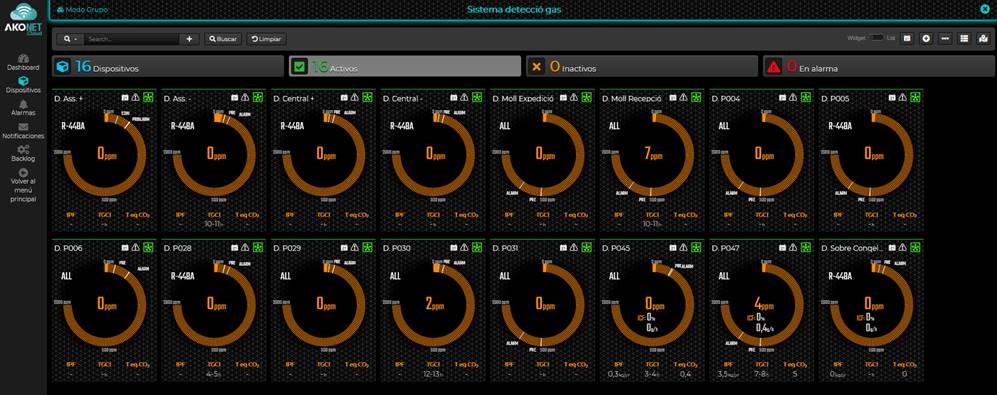Screen dimensions: 997x395
Task: Select Dispositivos in the left sidebar
Action: pyautogui.click(x=23, y=85)
